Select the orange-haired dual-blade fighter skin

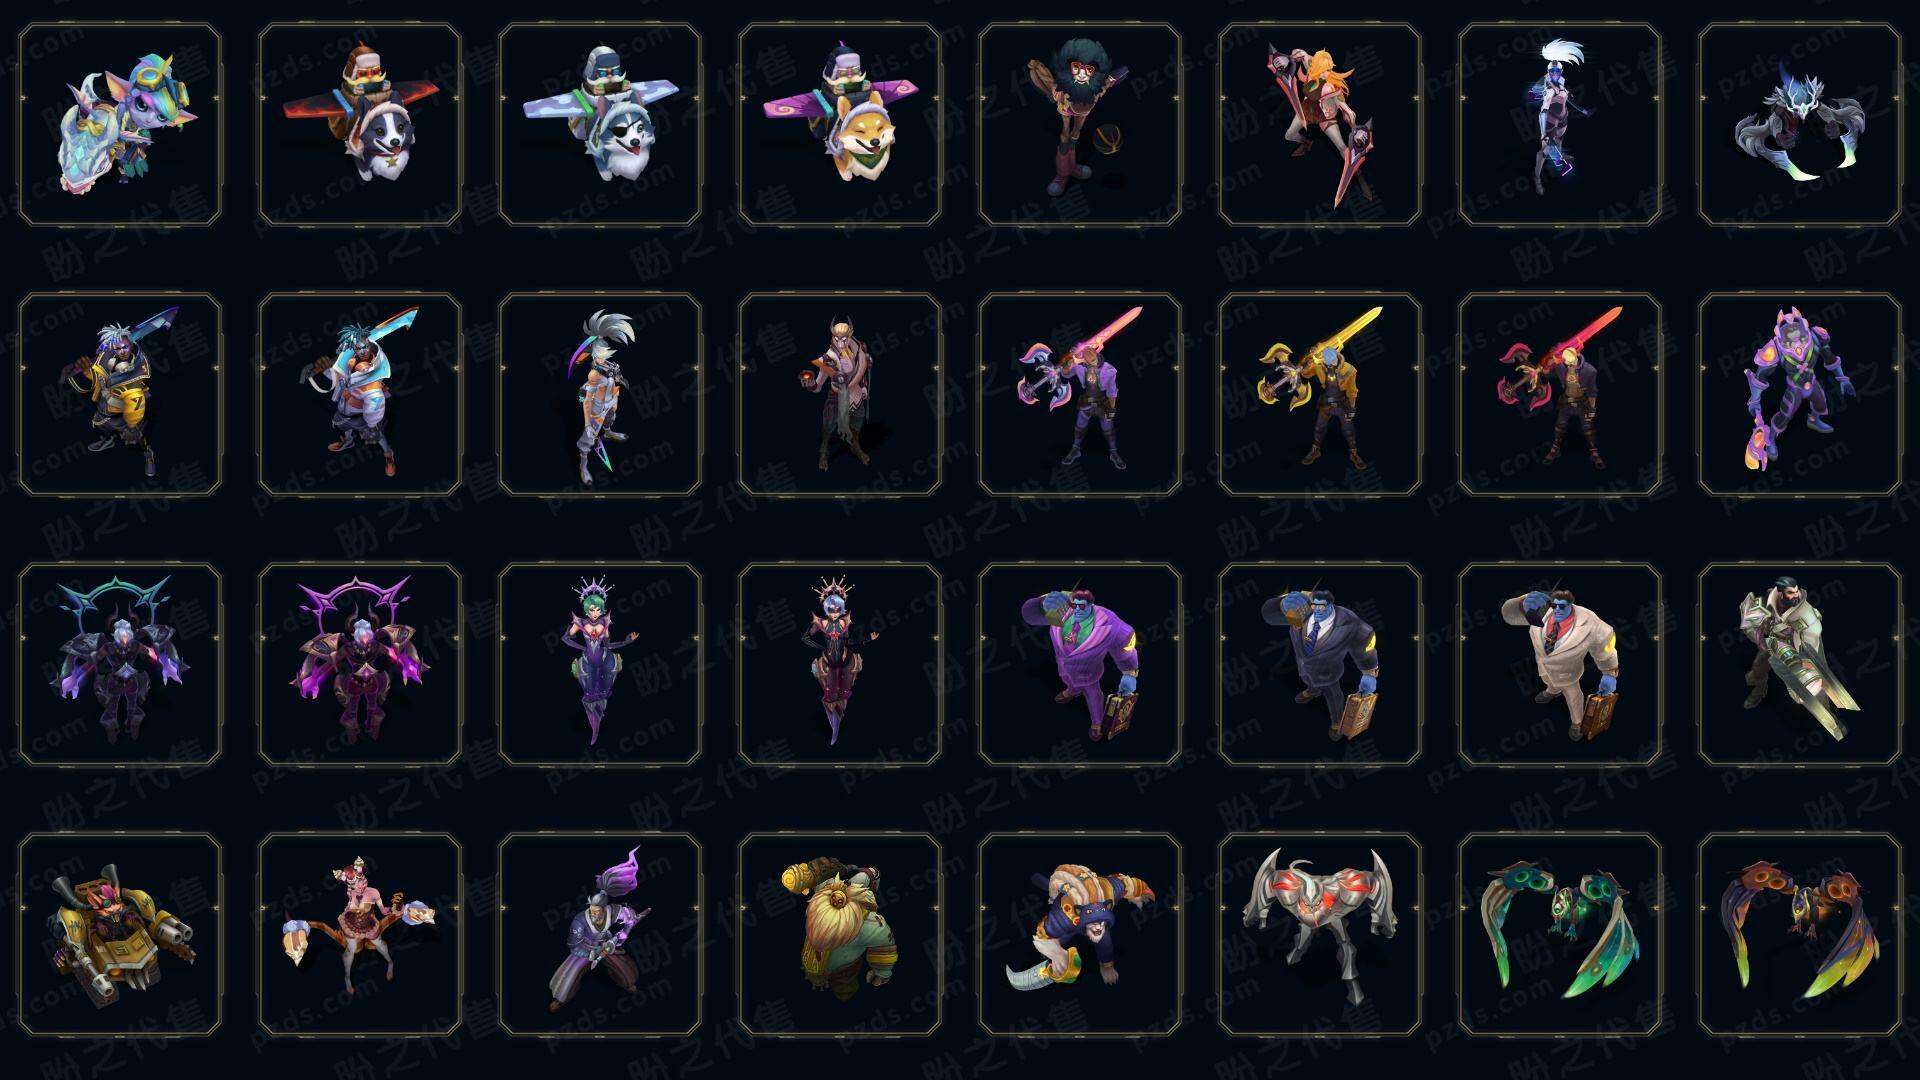[x=1320, y=125]
